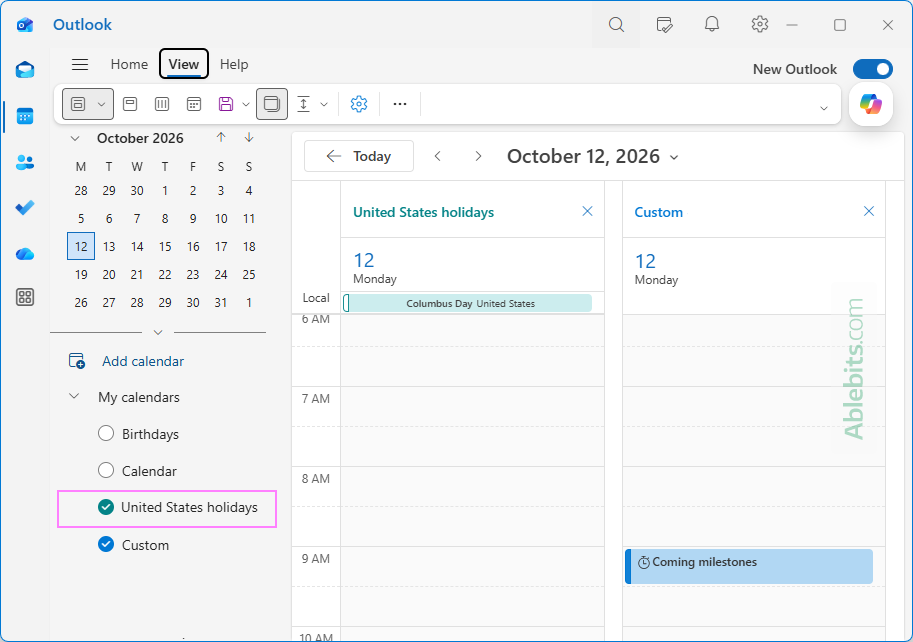The image size is (913, 642).
Task: Open the Columbus Day event
Action: pyautogui.click(x=468, y=303)
